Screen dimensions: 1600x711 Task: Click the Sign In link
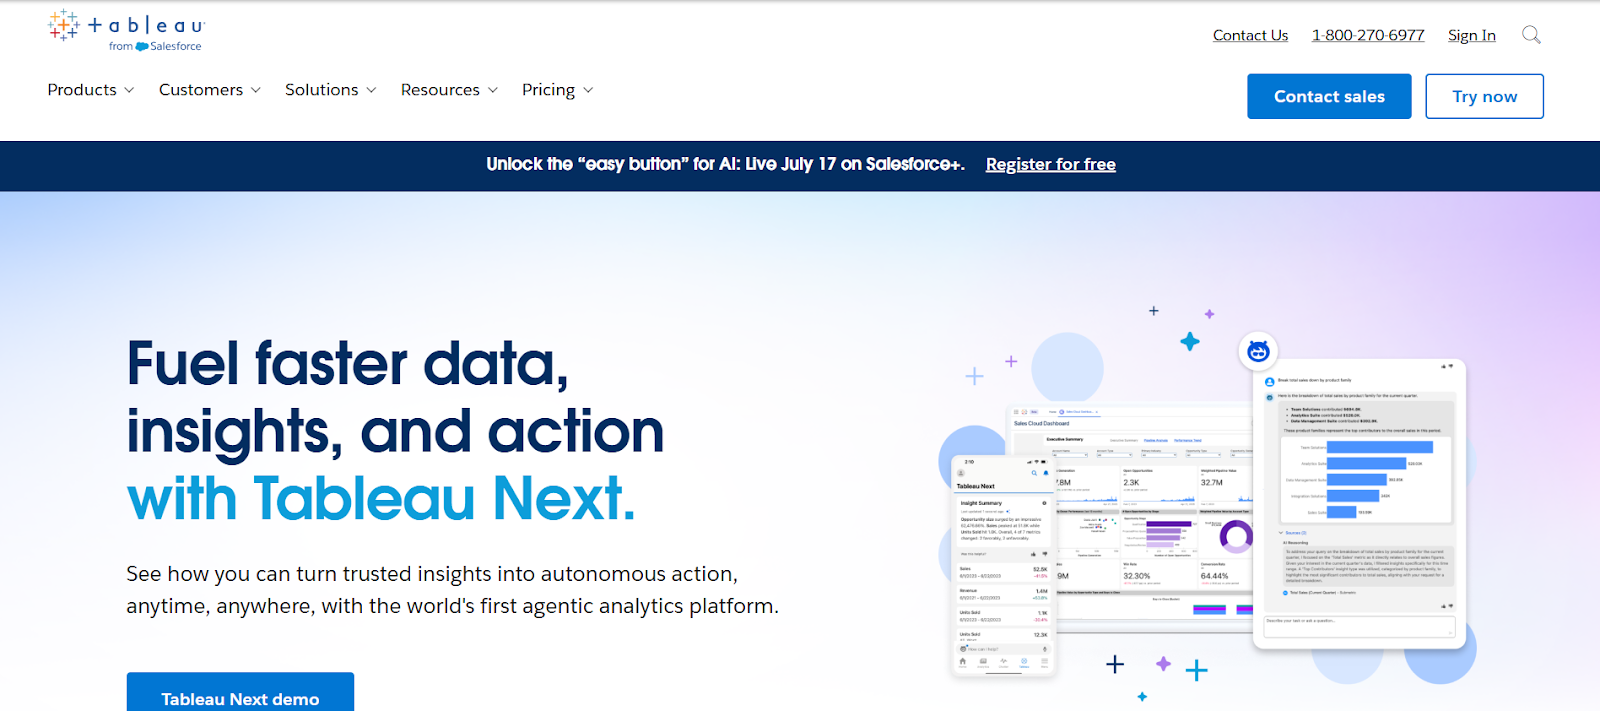point(1472,35)
